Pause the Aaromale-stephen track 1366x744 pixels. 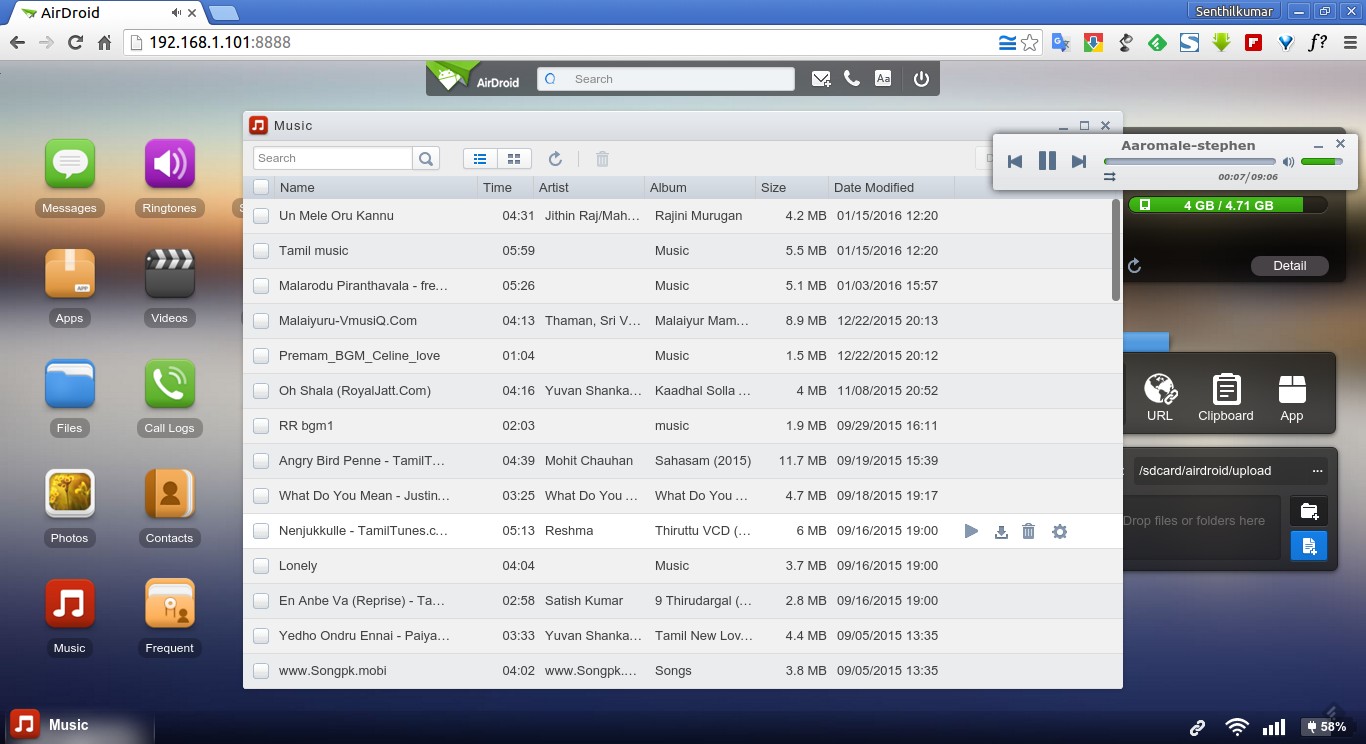coord(1047,161)
